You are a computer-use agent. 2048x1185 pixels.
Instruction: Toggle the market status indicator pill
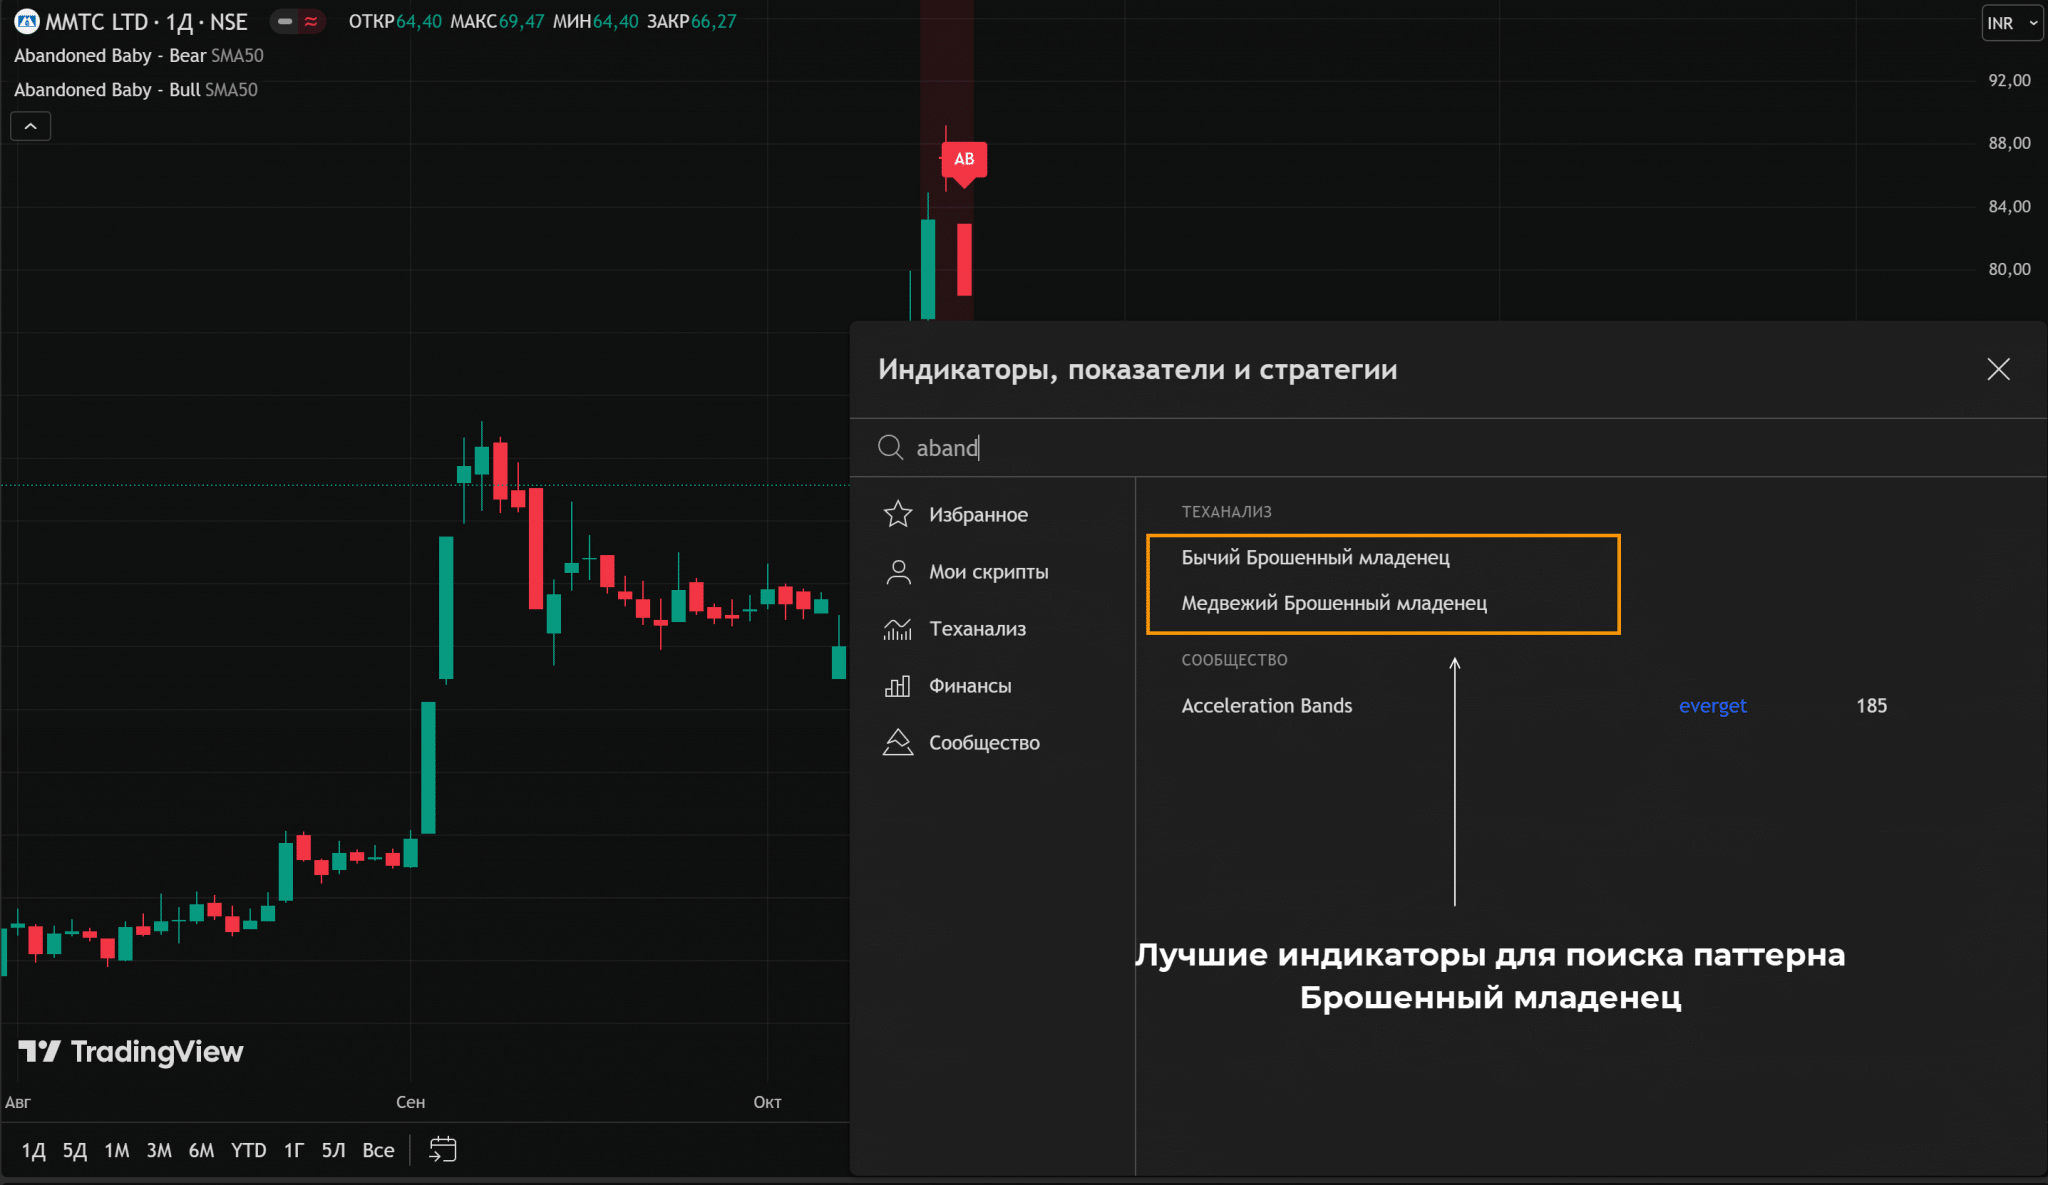point(298,22)
